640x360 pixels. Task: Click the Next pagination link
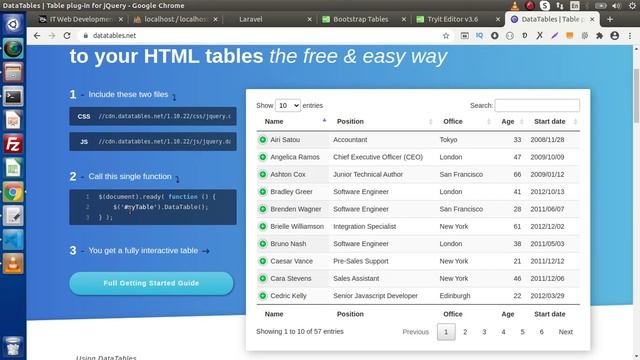[x=566, y=332]
